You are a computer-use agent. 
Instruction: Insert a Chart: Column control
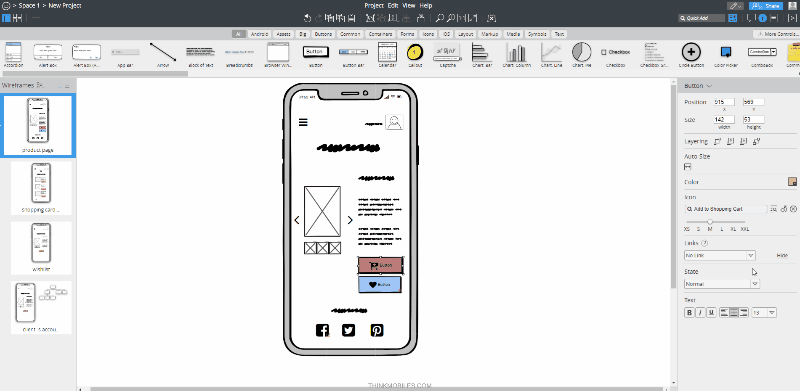(516, 55)
